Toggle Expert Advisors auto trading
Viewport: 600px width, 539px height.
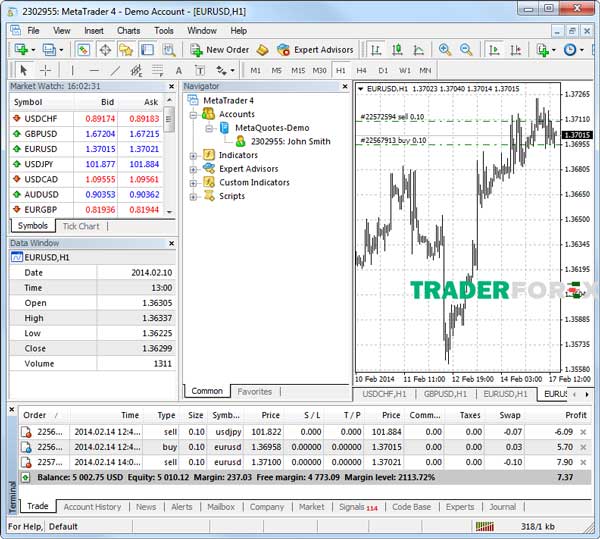[x=315, y=50]
